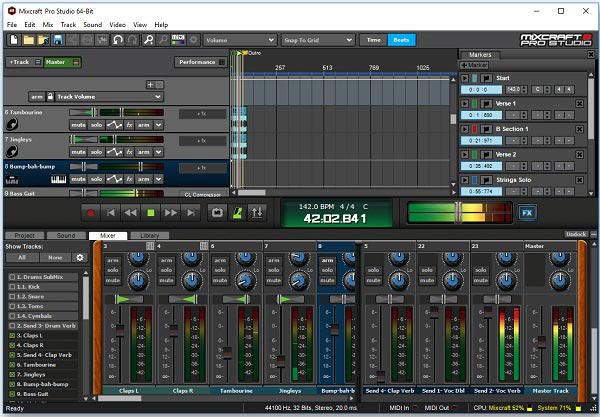The height and width of the screenshot is (417, 600).
Task: Mute the Tambourine track in the track list
Action: click(x=78, y=125)
